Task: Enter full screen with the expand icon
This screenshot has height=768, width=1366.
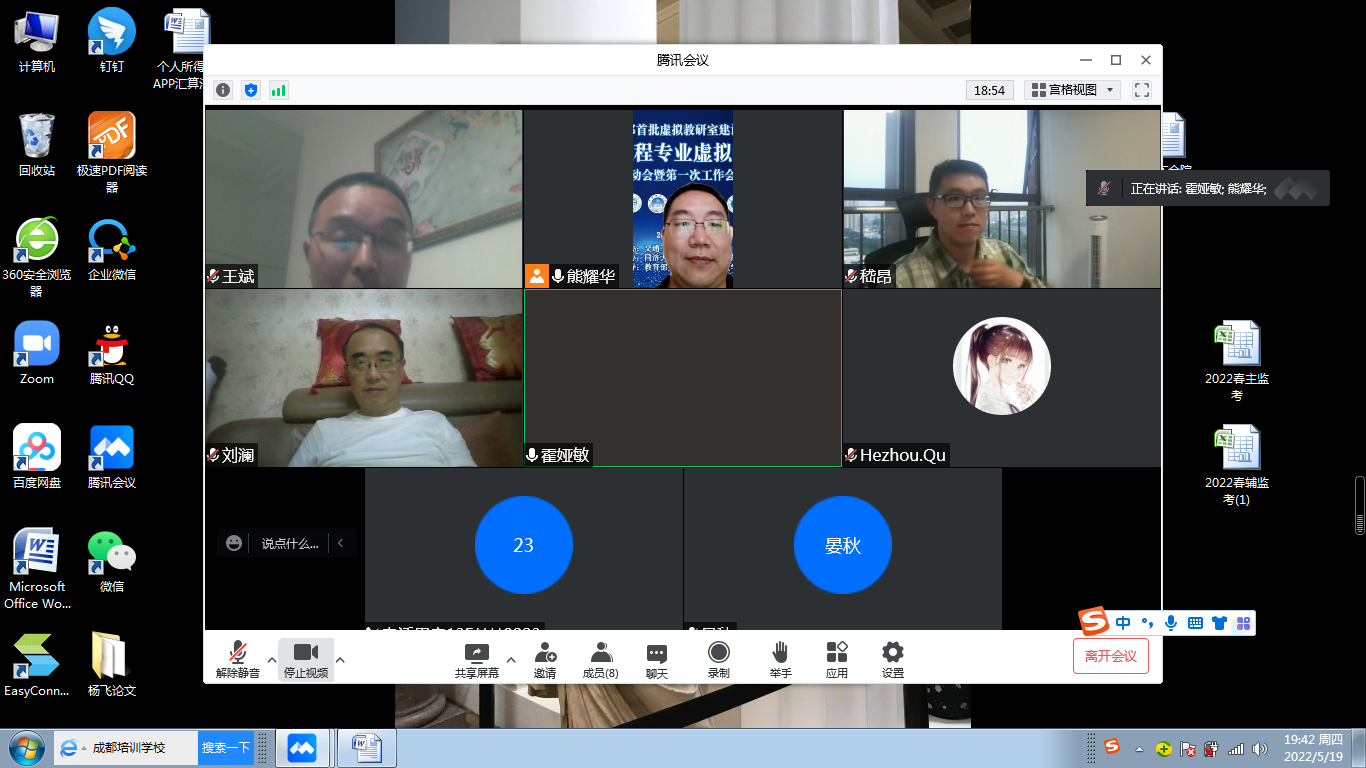Action: tap(1141, 90)
